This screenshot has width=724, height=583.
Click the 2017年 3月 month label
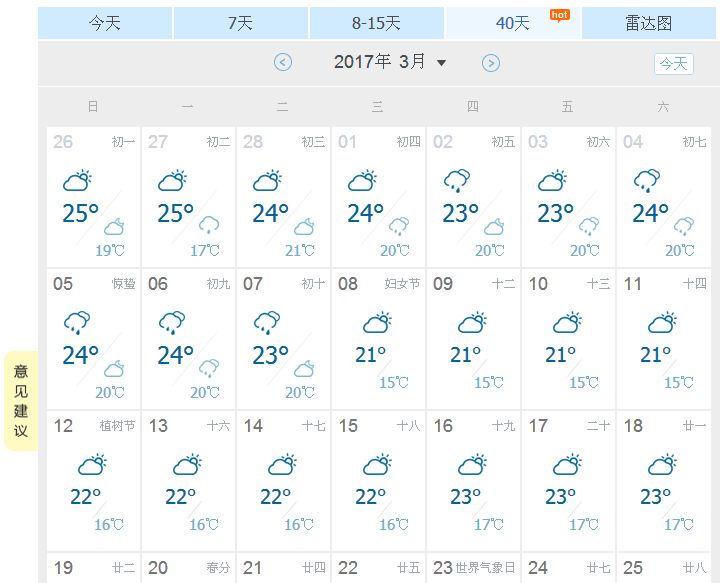pyautogui.click(x=380, y=62)
